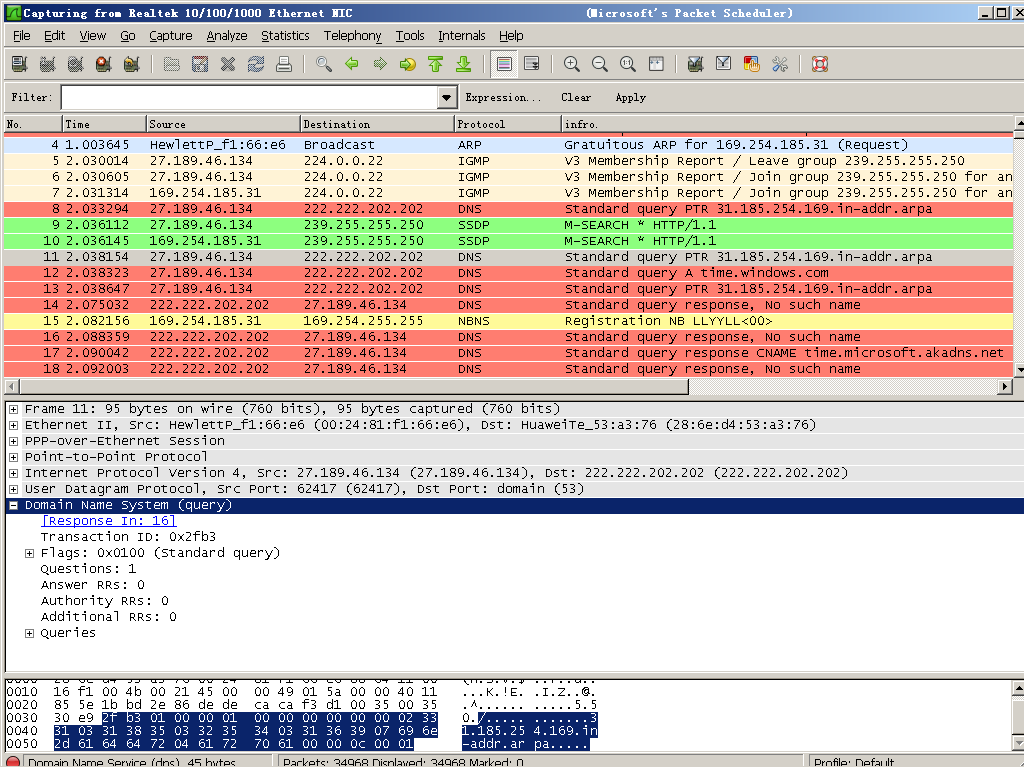This screenshot has height=768, width=1024.
Task: Expand the User Datagram Protocol node
Action: 13,489
